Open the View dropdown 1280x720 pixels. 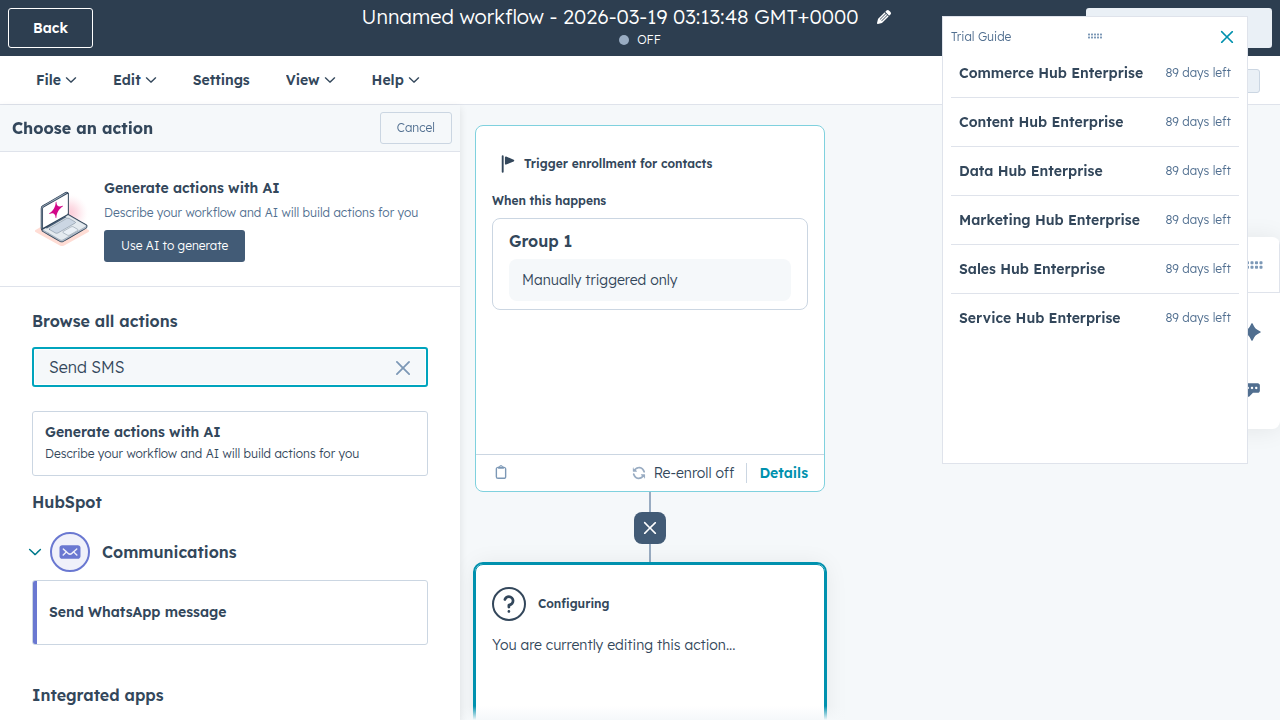click(310, 79)
